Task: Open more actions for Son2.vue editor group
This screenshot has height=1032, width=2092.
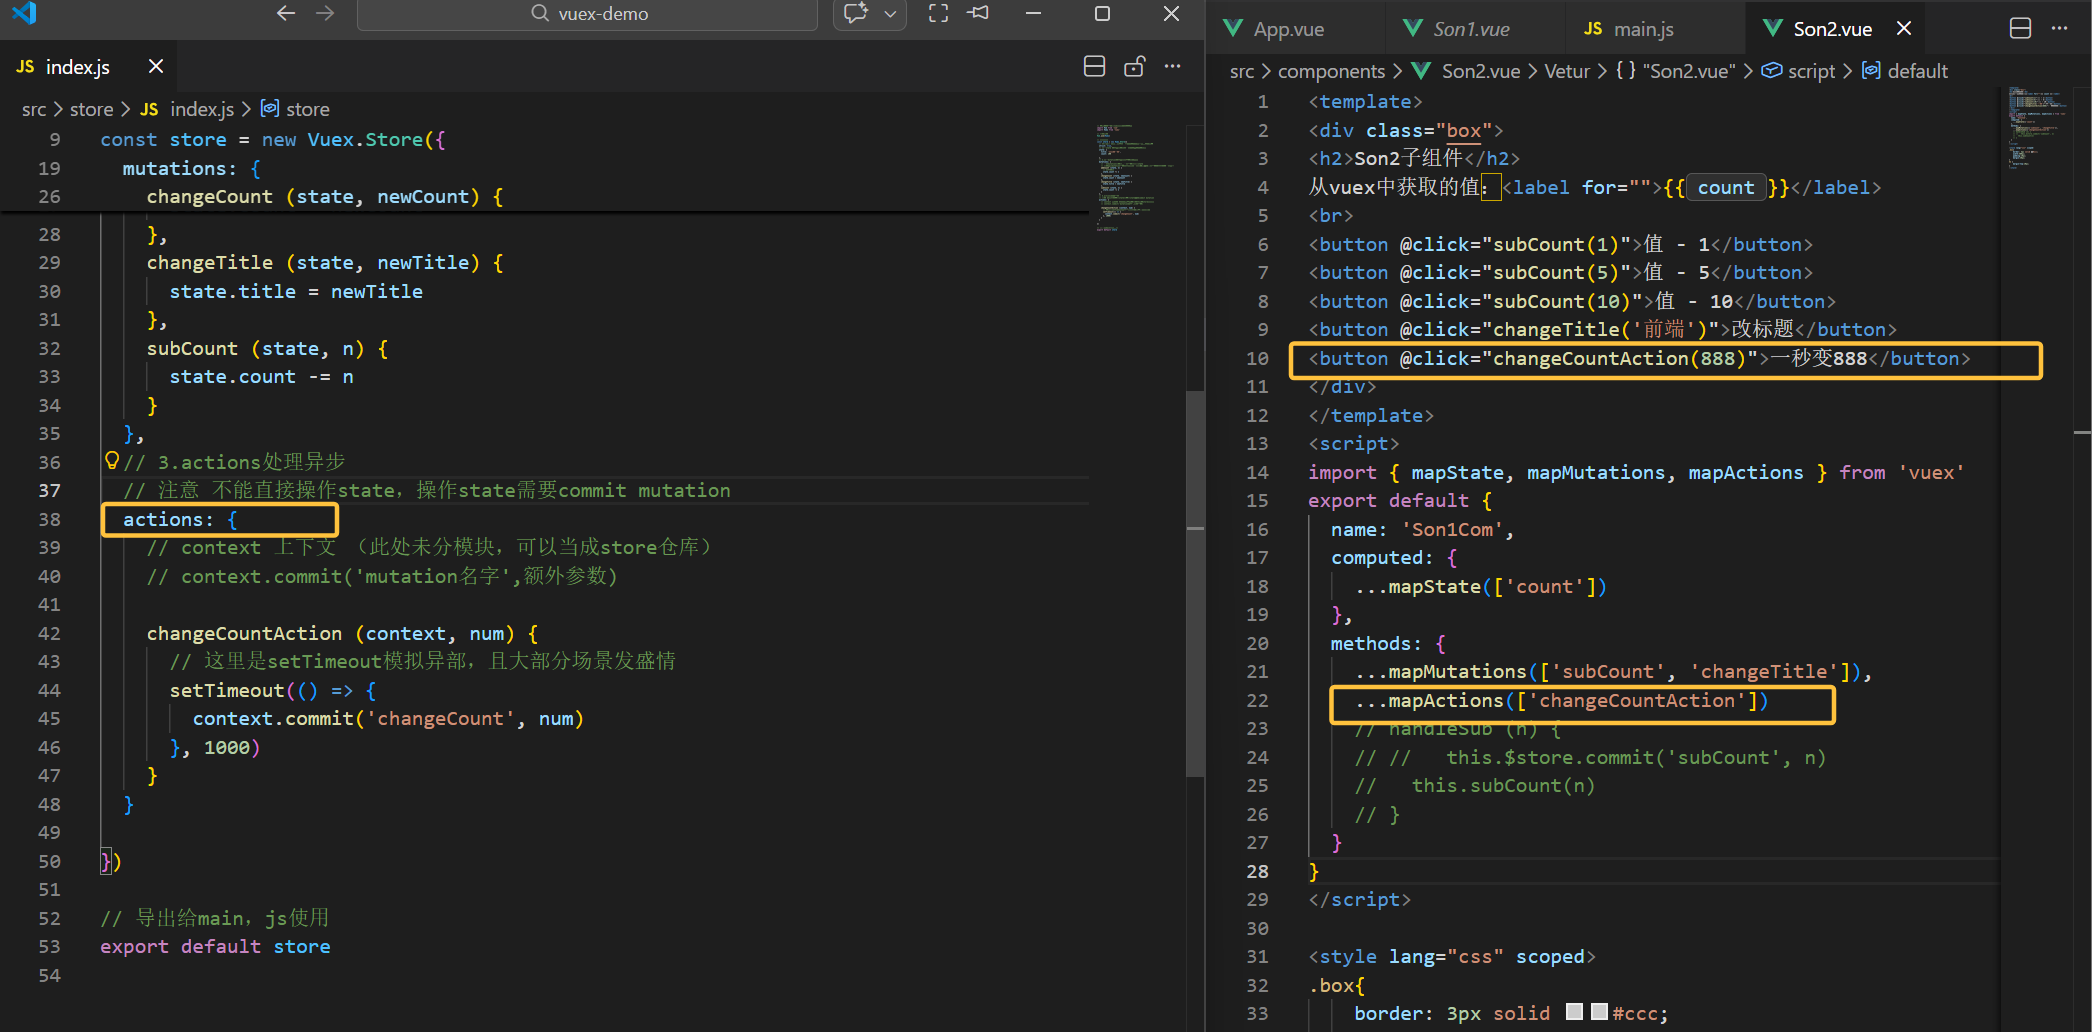Action: click(2060, 28)
